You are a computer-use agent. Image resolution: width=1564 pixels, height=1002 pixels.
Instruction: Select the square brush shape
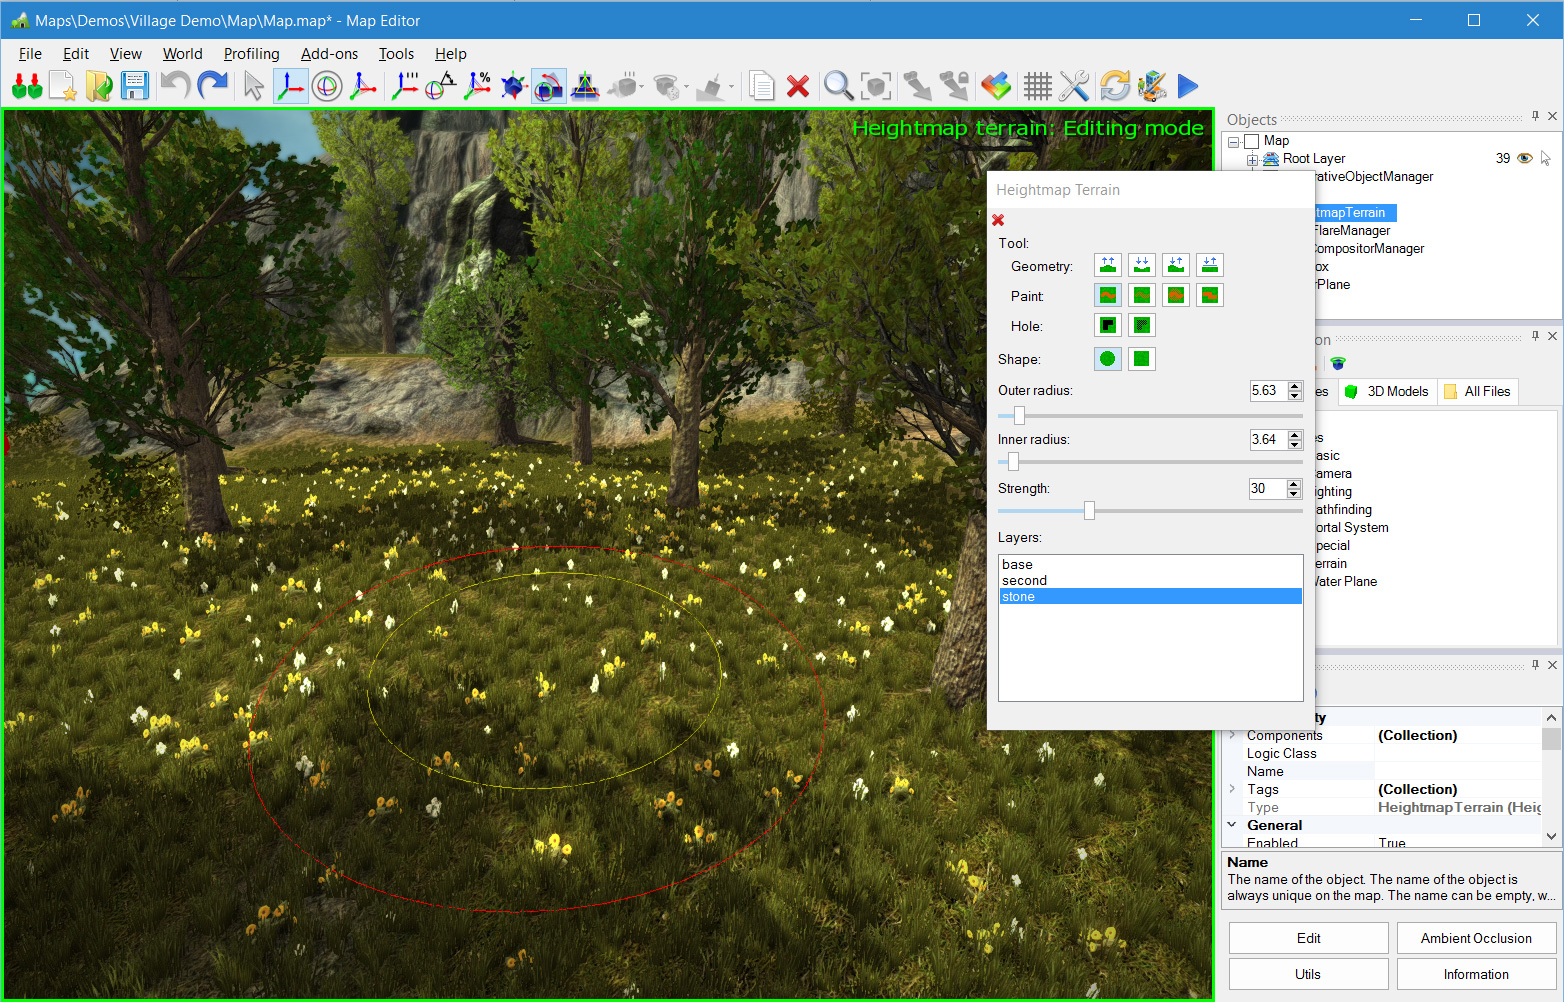click(1142, 359)
